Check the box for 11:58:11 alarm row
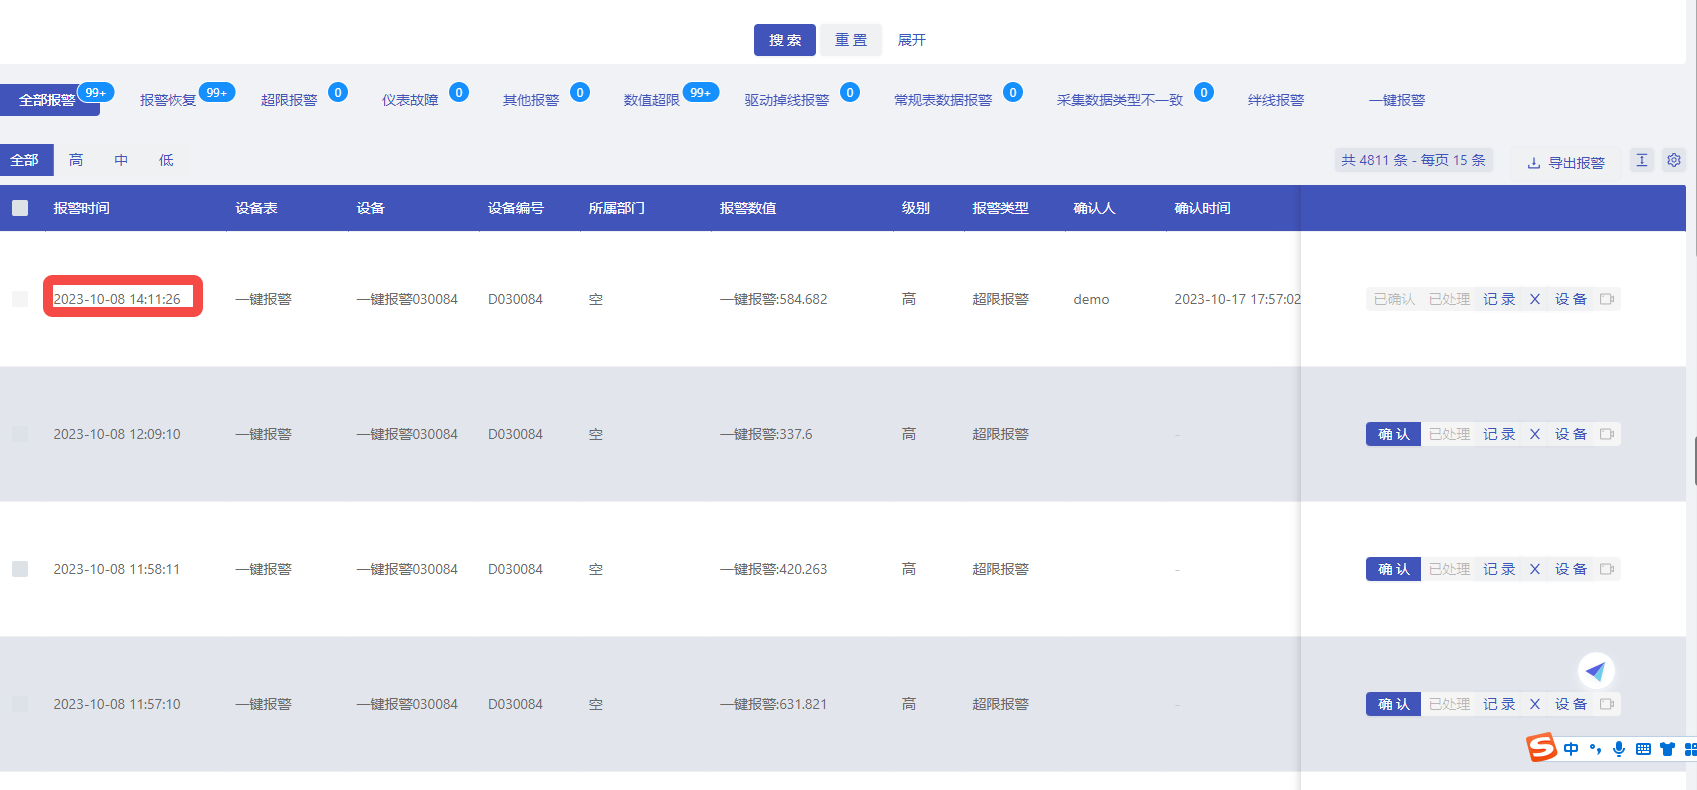1697x790 pixels. pyautogui.click(x=20, y=569)
